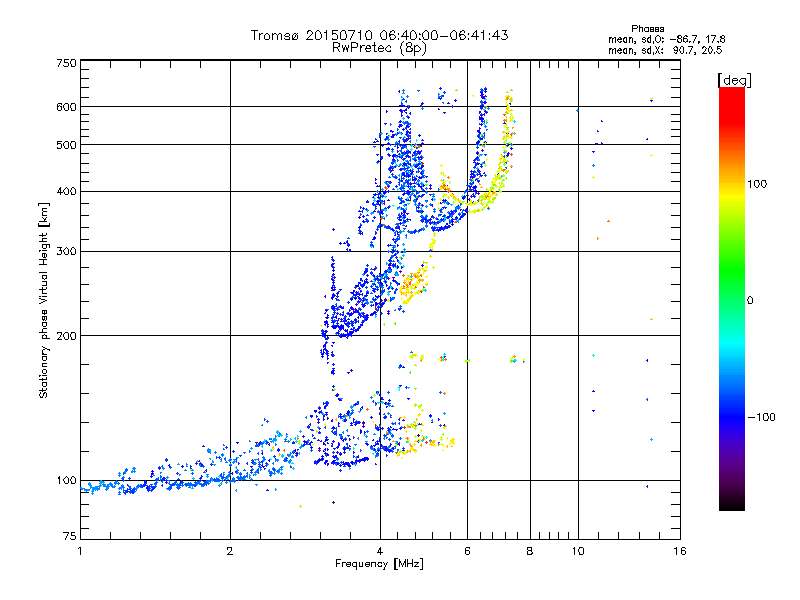Click the x-axis label '2'
Viewport: 800px width, 600px height.
point(230,551)
